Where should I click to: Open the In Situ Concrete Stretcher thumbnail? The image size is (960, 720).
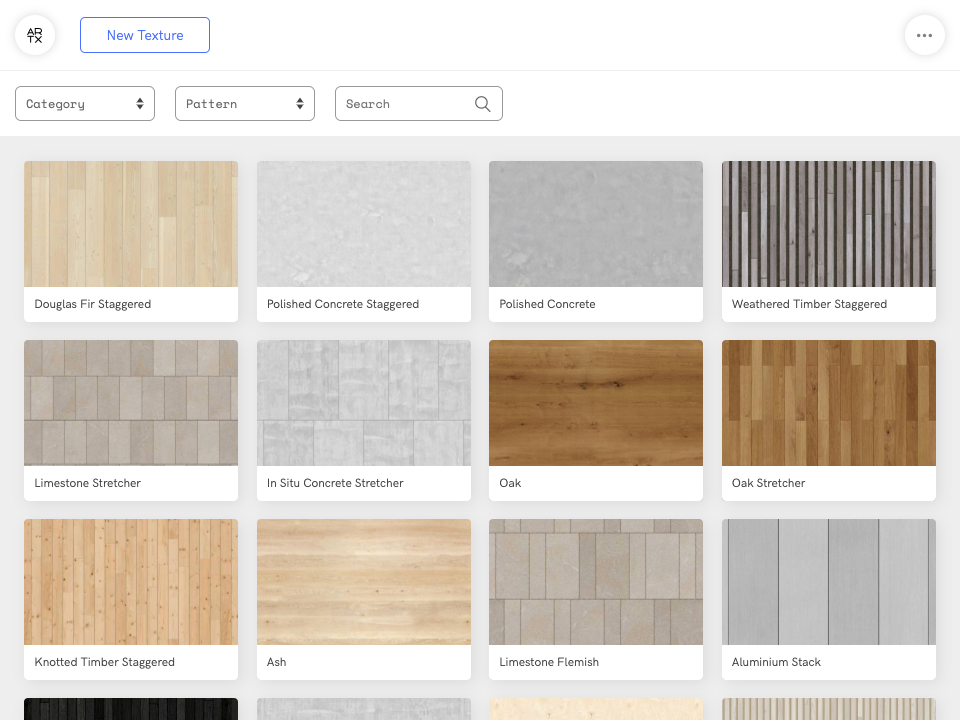[x=364, y=403]
